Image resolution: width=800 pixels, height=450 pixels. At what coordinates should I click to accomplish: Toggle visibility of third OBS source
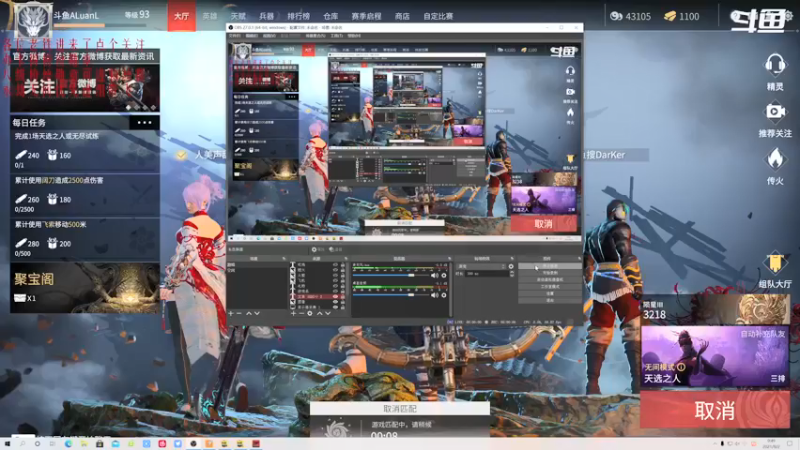click(x=336, y=276)
